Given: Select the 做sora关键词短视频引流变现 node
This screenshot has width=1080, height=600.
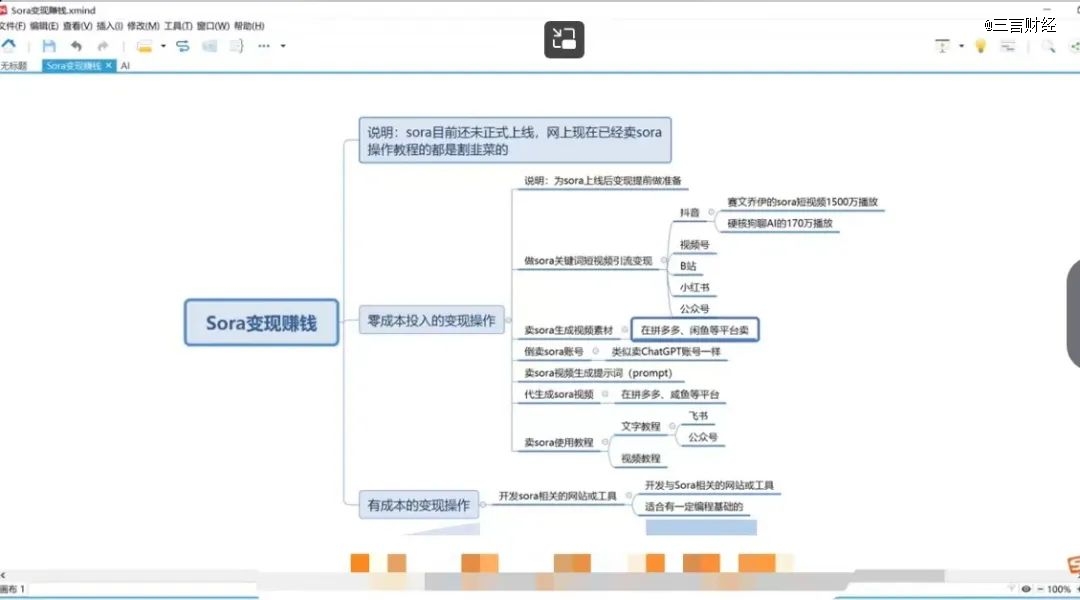Looking at the screenshot, I should [588, 260].
